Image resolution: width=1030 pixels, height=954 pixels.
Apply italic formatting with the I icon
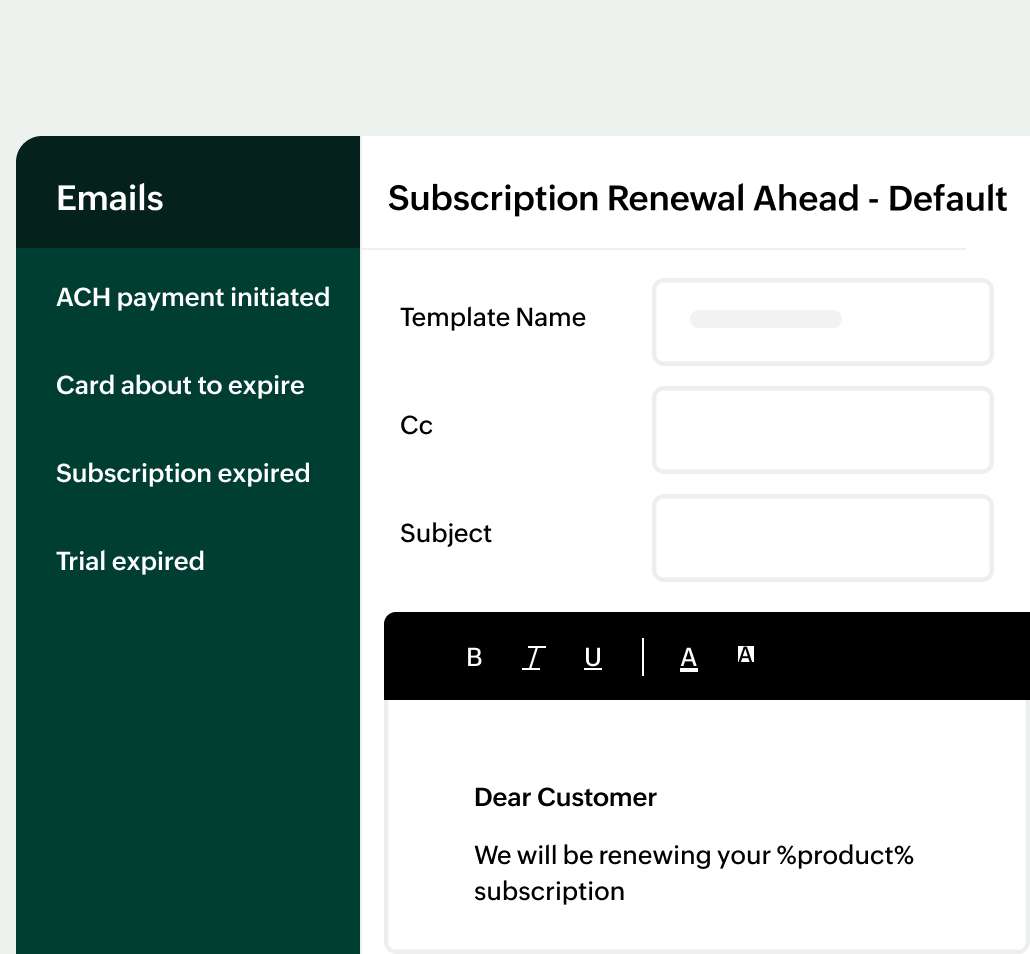click(x=533, y=657)
